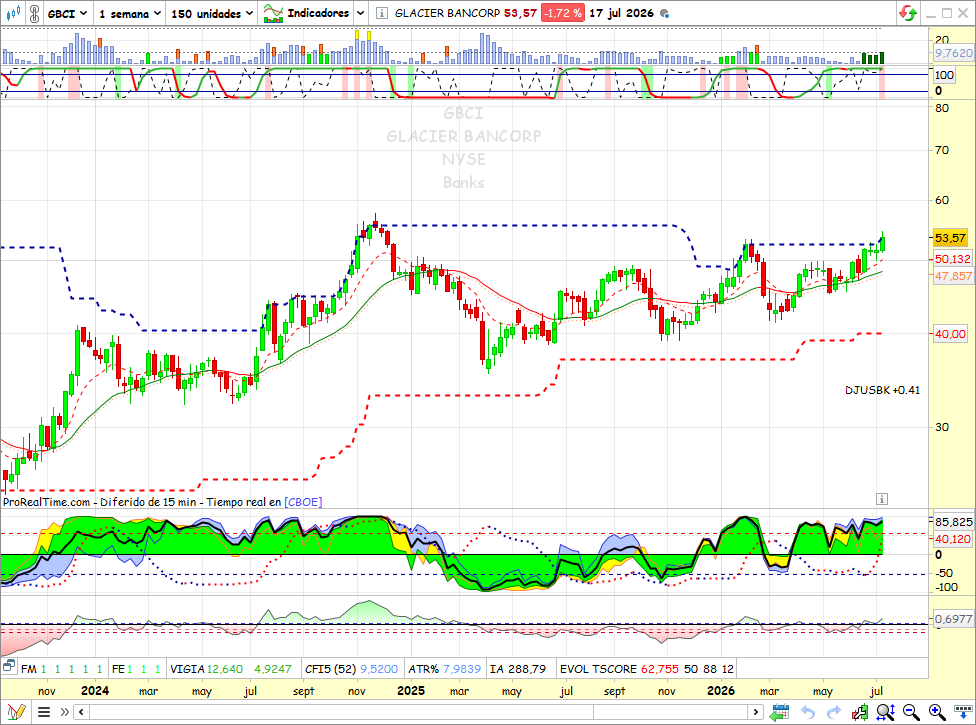Click the 9,7620 volume value label
The height and width of the screenshot is (725, 976).
point(954,53)
